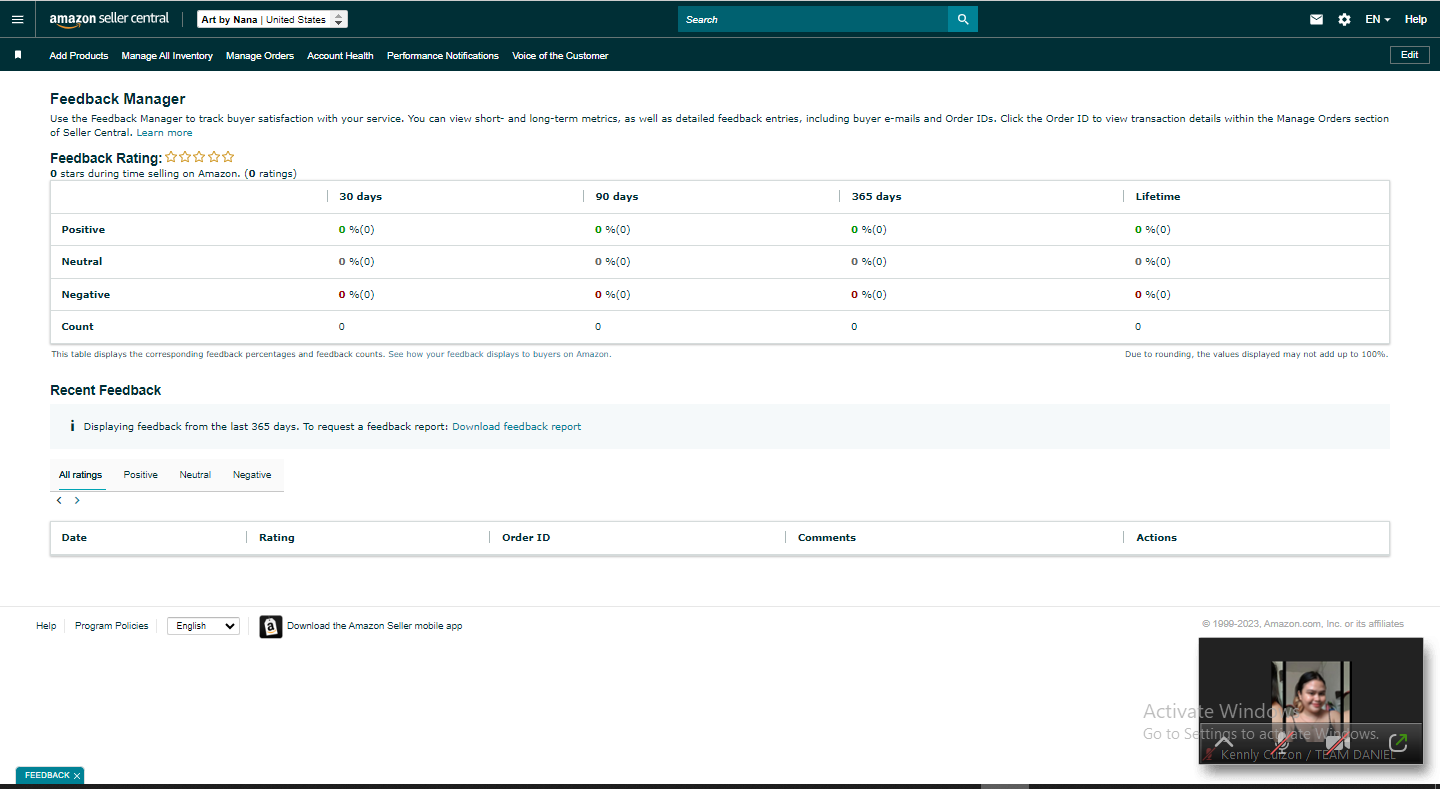Expand the meeting overlay up-arrow chevron

pyautogui.click(x=1224, y=741)
